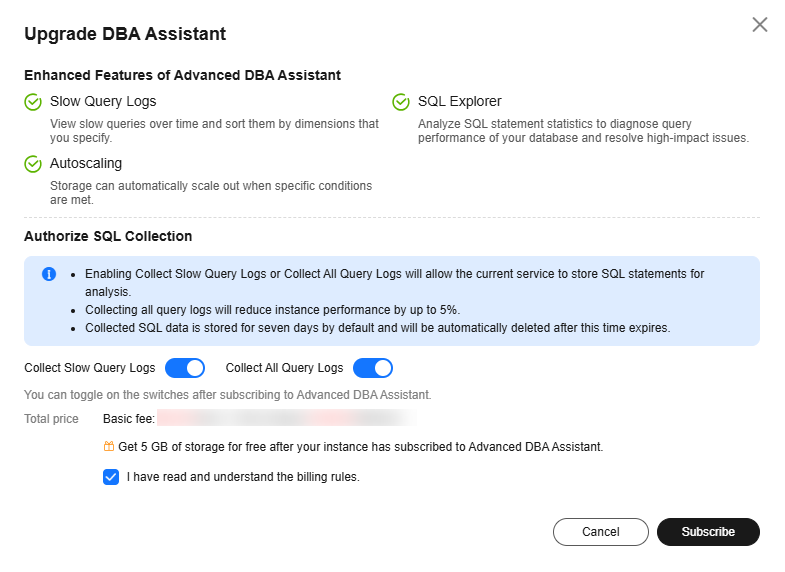The height and width of the screenshot is (572, 785).
Task: Click the Autoscaling feature title
Action: (x=86, y=163)
